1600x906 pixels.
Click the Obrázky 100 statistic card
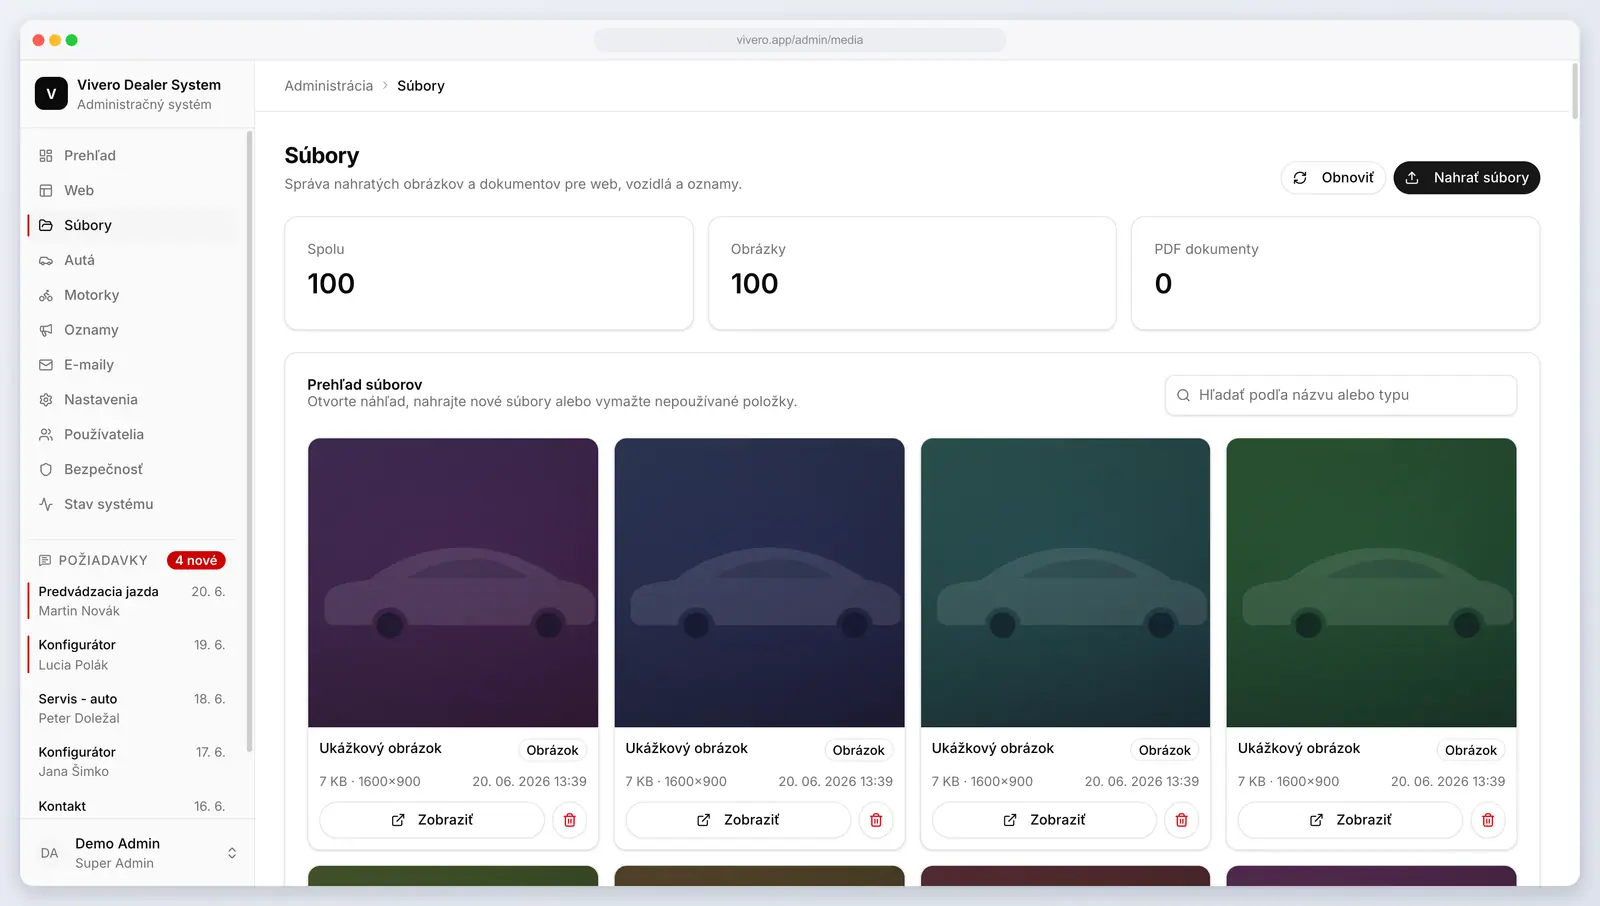pos(912,273)
